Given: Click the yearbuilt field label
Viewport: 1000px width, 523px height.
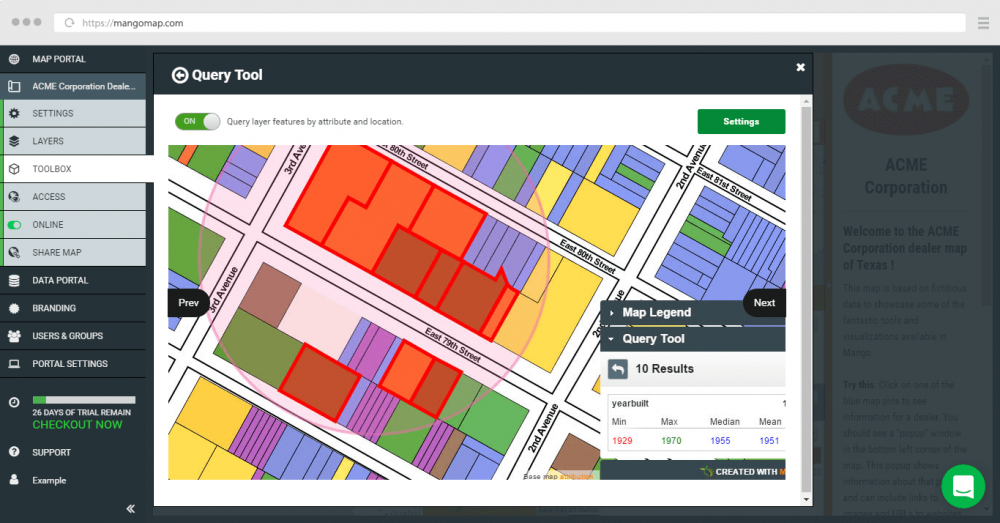Looking at the screenshot, I should pyautogui.click(x=630, y=404).
